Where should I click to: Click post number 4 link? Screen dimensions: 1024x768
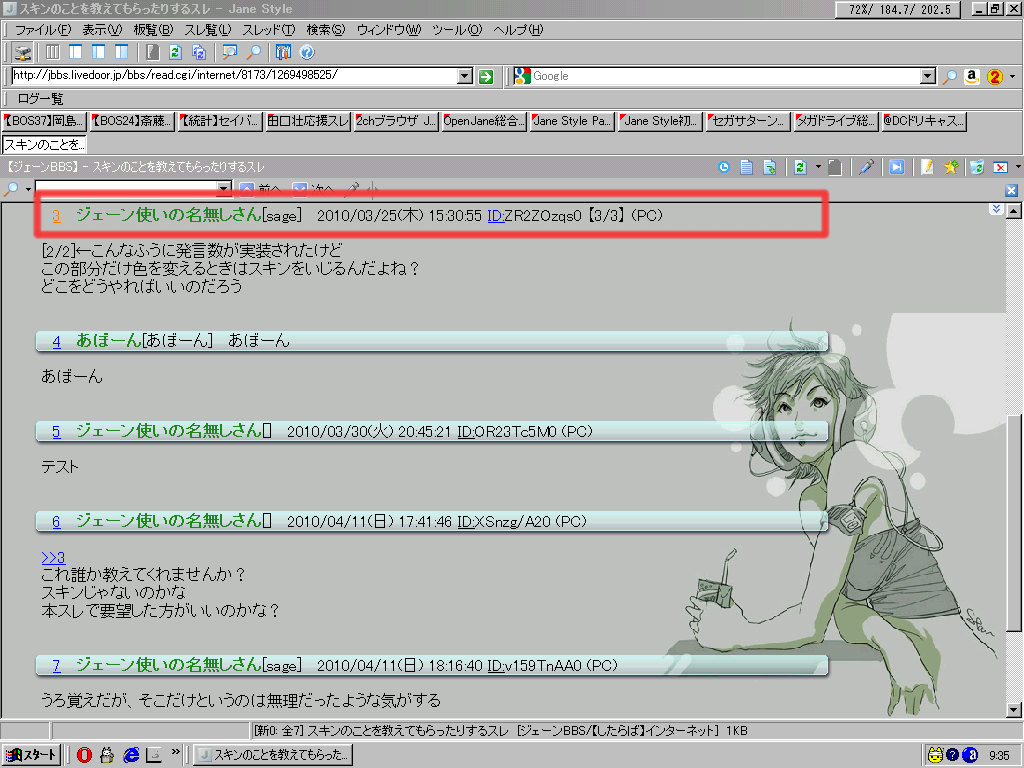click(x=57, y=342)
